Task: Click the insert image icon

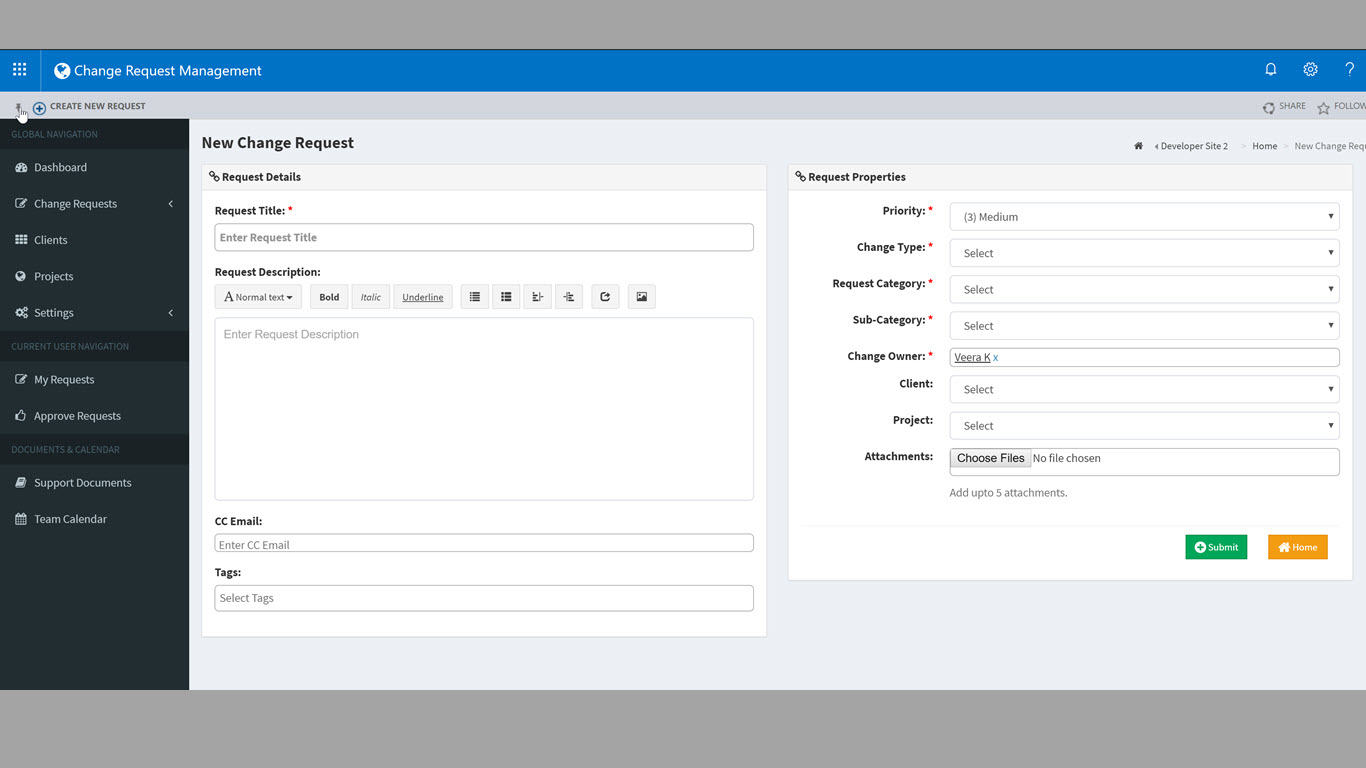Action: (x=642, y=297)
